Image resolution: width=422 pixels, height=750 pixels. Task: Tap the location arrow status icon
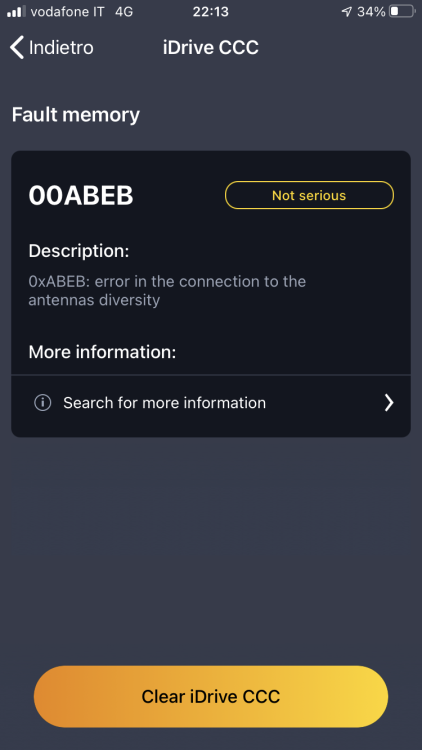point(346,11)
